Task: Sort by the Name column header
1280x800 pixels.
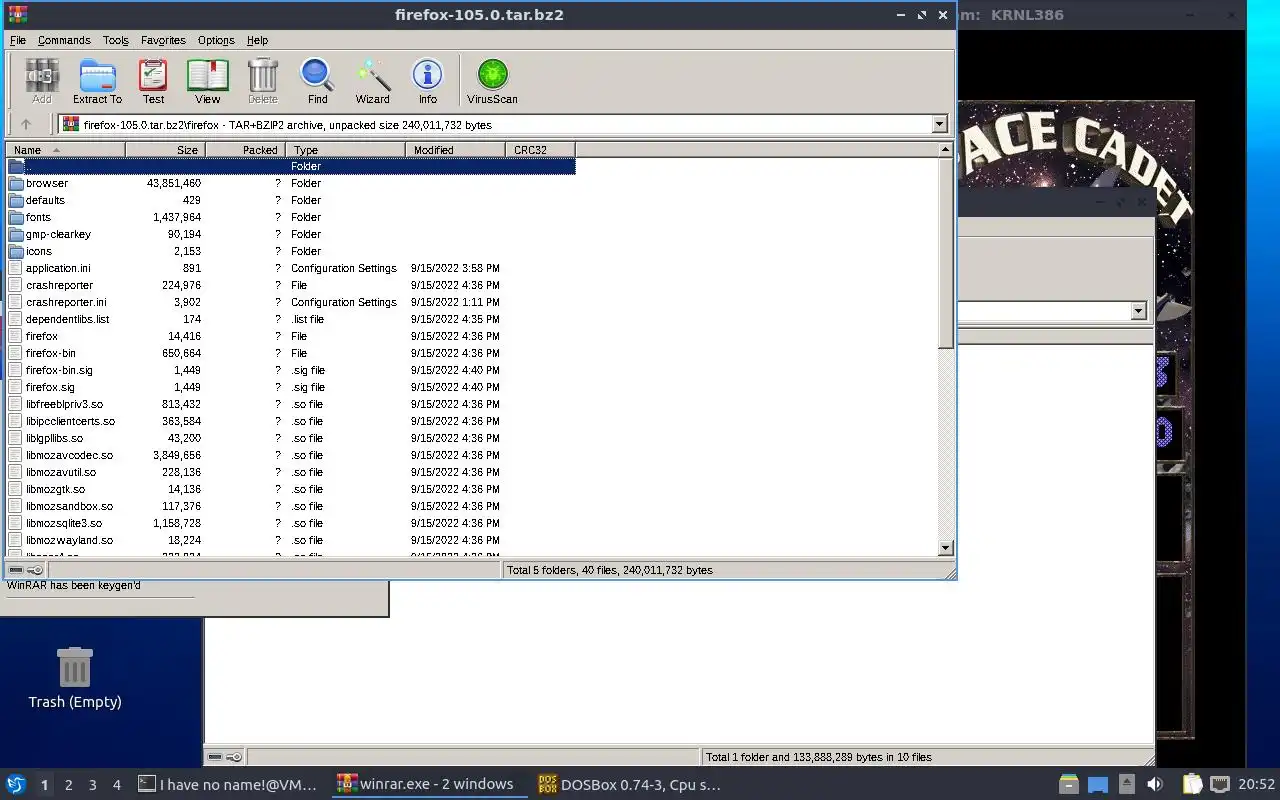Action: tap(65, 150)
